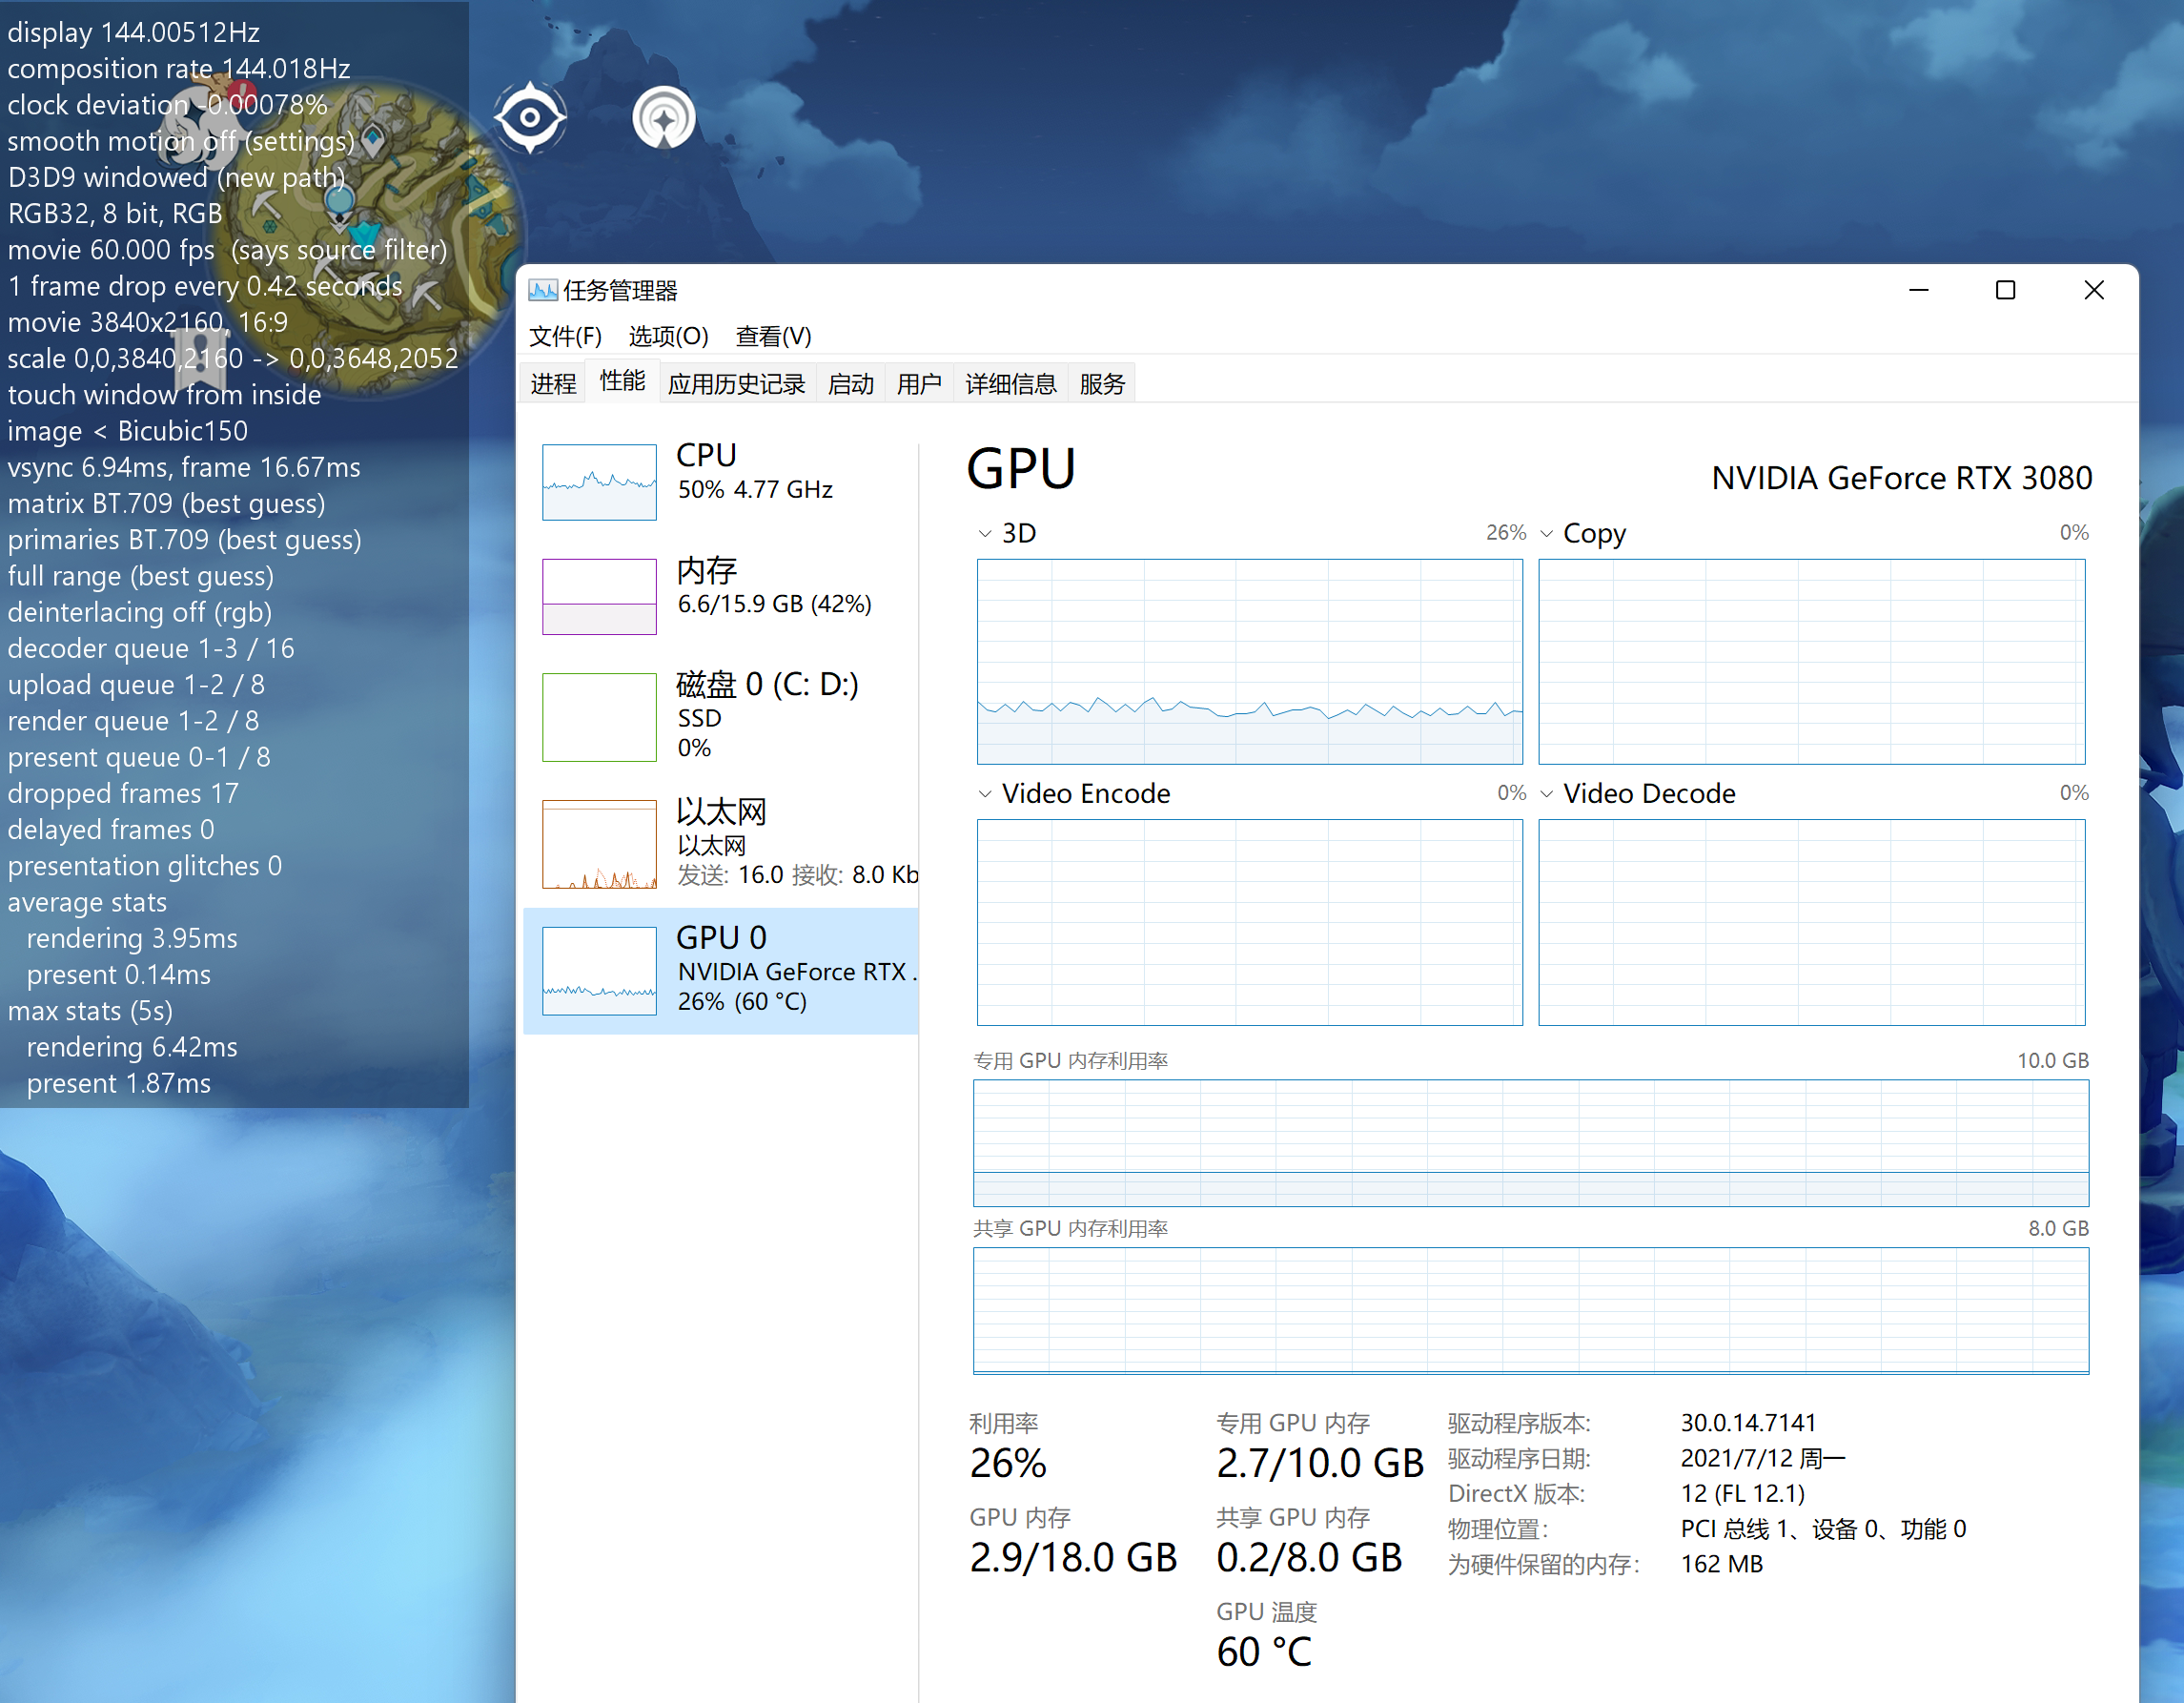
Task: Click the 'image < Bicubic150' overlay line
Action: [127, 431]
